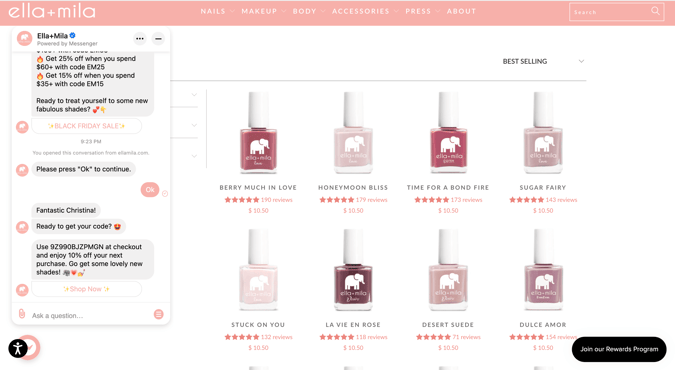Click the verified badge next to Ella+Mila

click(72, 35)
